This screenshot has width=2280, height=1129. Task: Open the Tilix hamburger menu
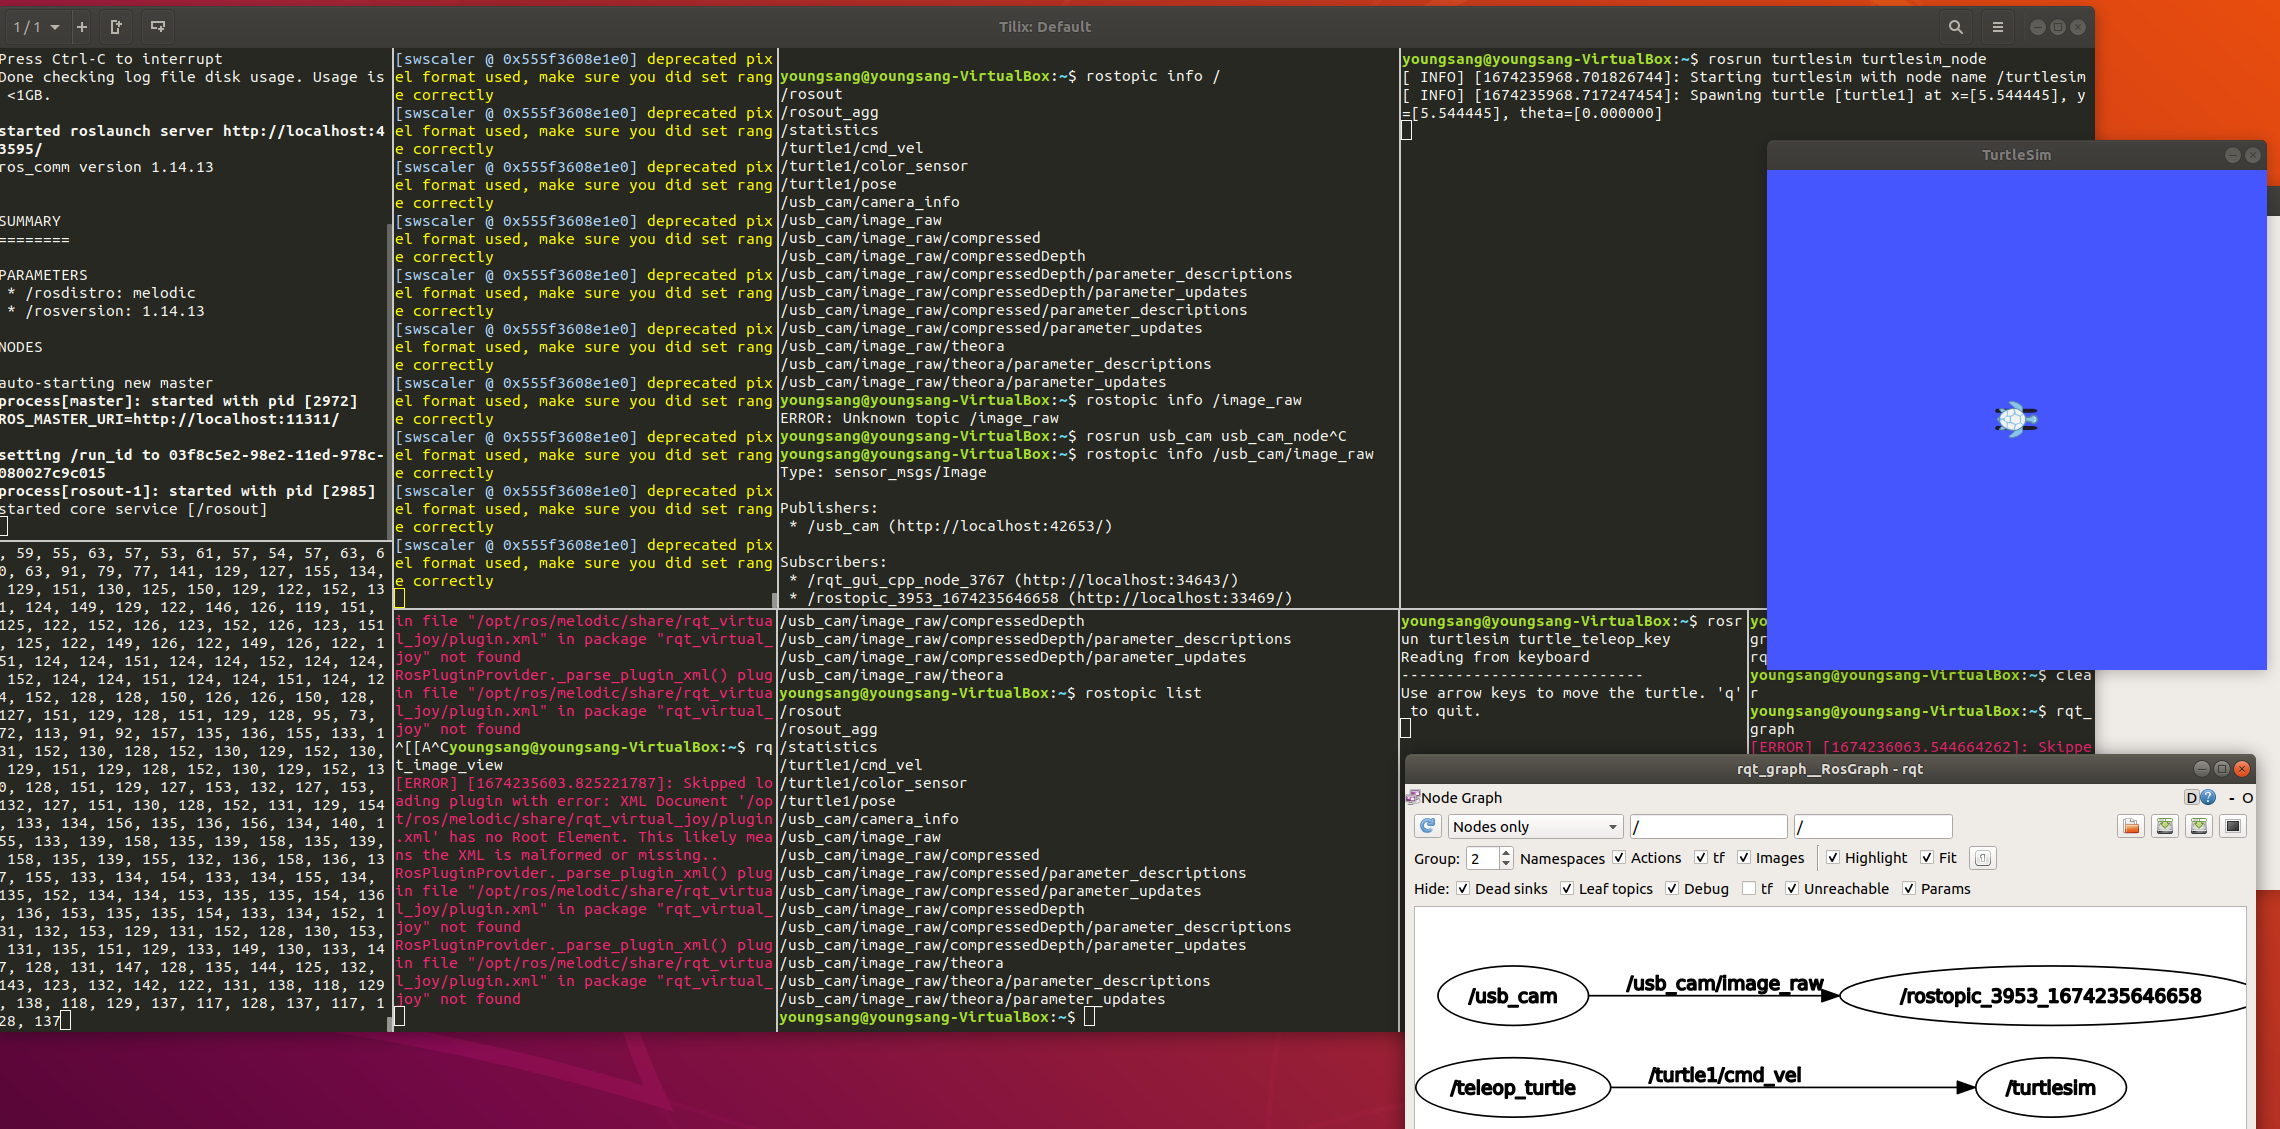pyautogui.click(x=1998, y=27)
